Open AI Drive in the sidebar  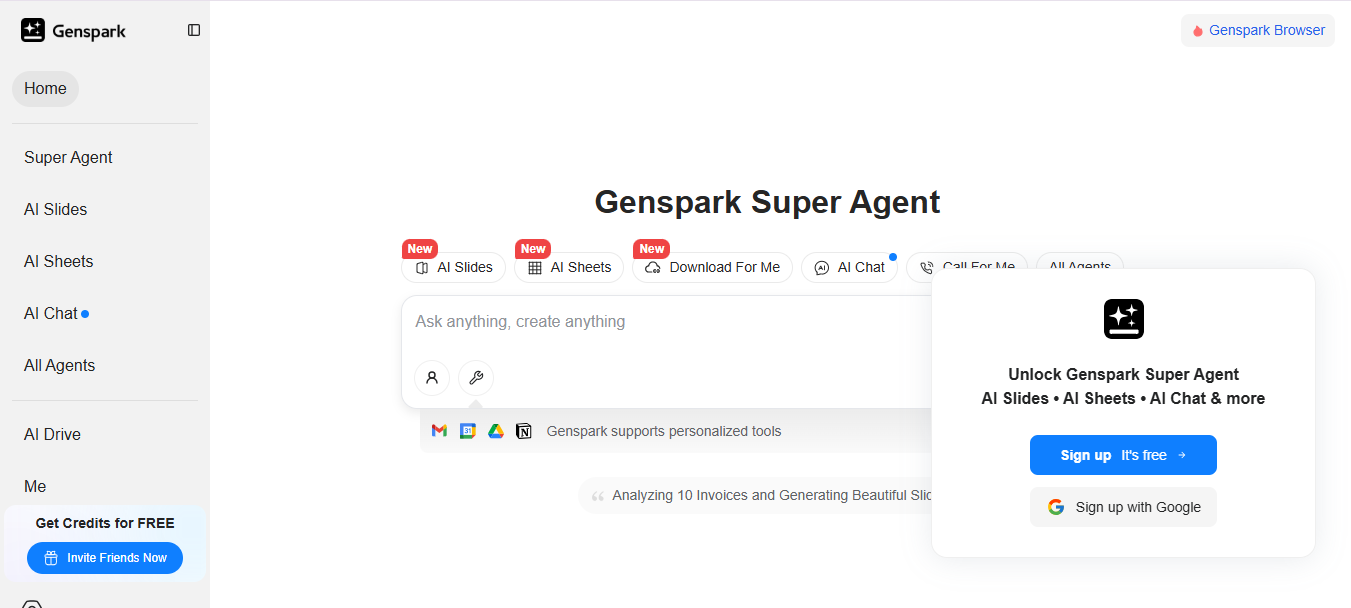(x=52, y=434)
